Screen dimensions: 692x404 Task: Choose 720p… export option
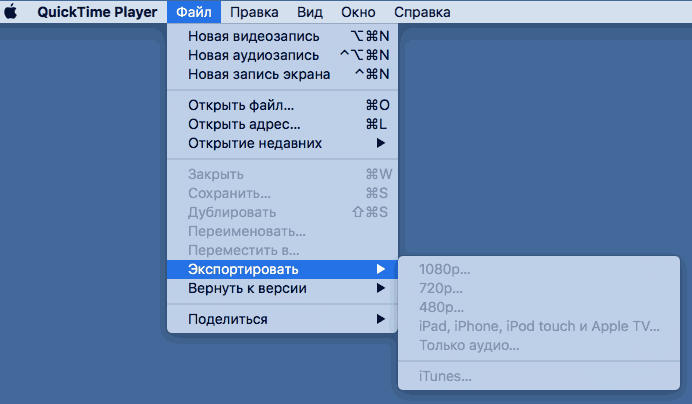pos(539,288)
